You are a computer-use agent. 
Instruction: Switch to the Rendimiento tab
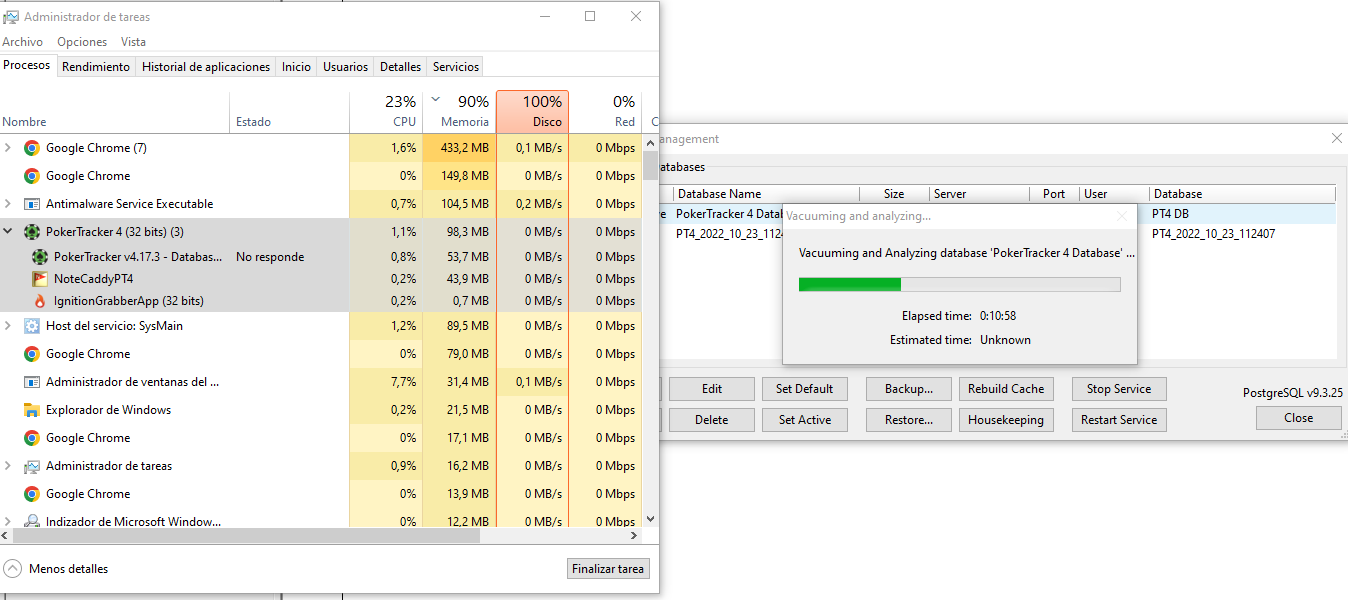pyautogui.click(x=96, y=67)
